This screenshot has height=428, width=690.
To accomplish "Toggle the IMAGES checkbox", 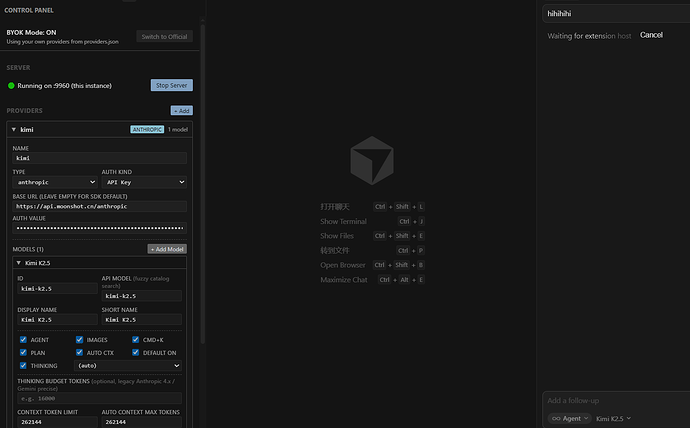I will [x=79, y=340].
